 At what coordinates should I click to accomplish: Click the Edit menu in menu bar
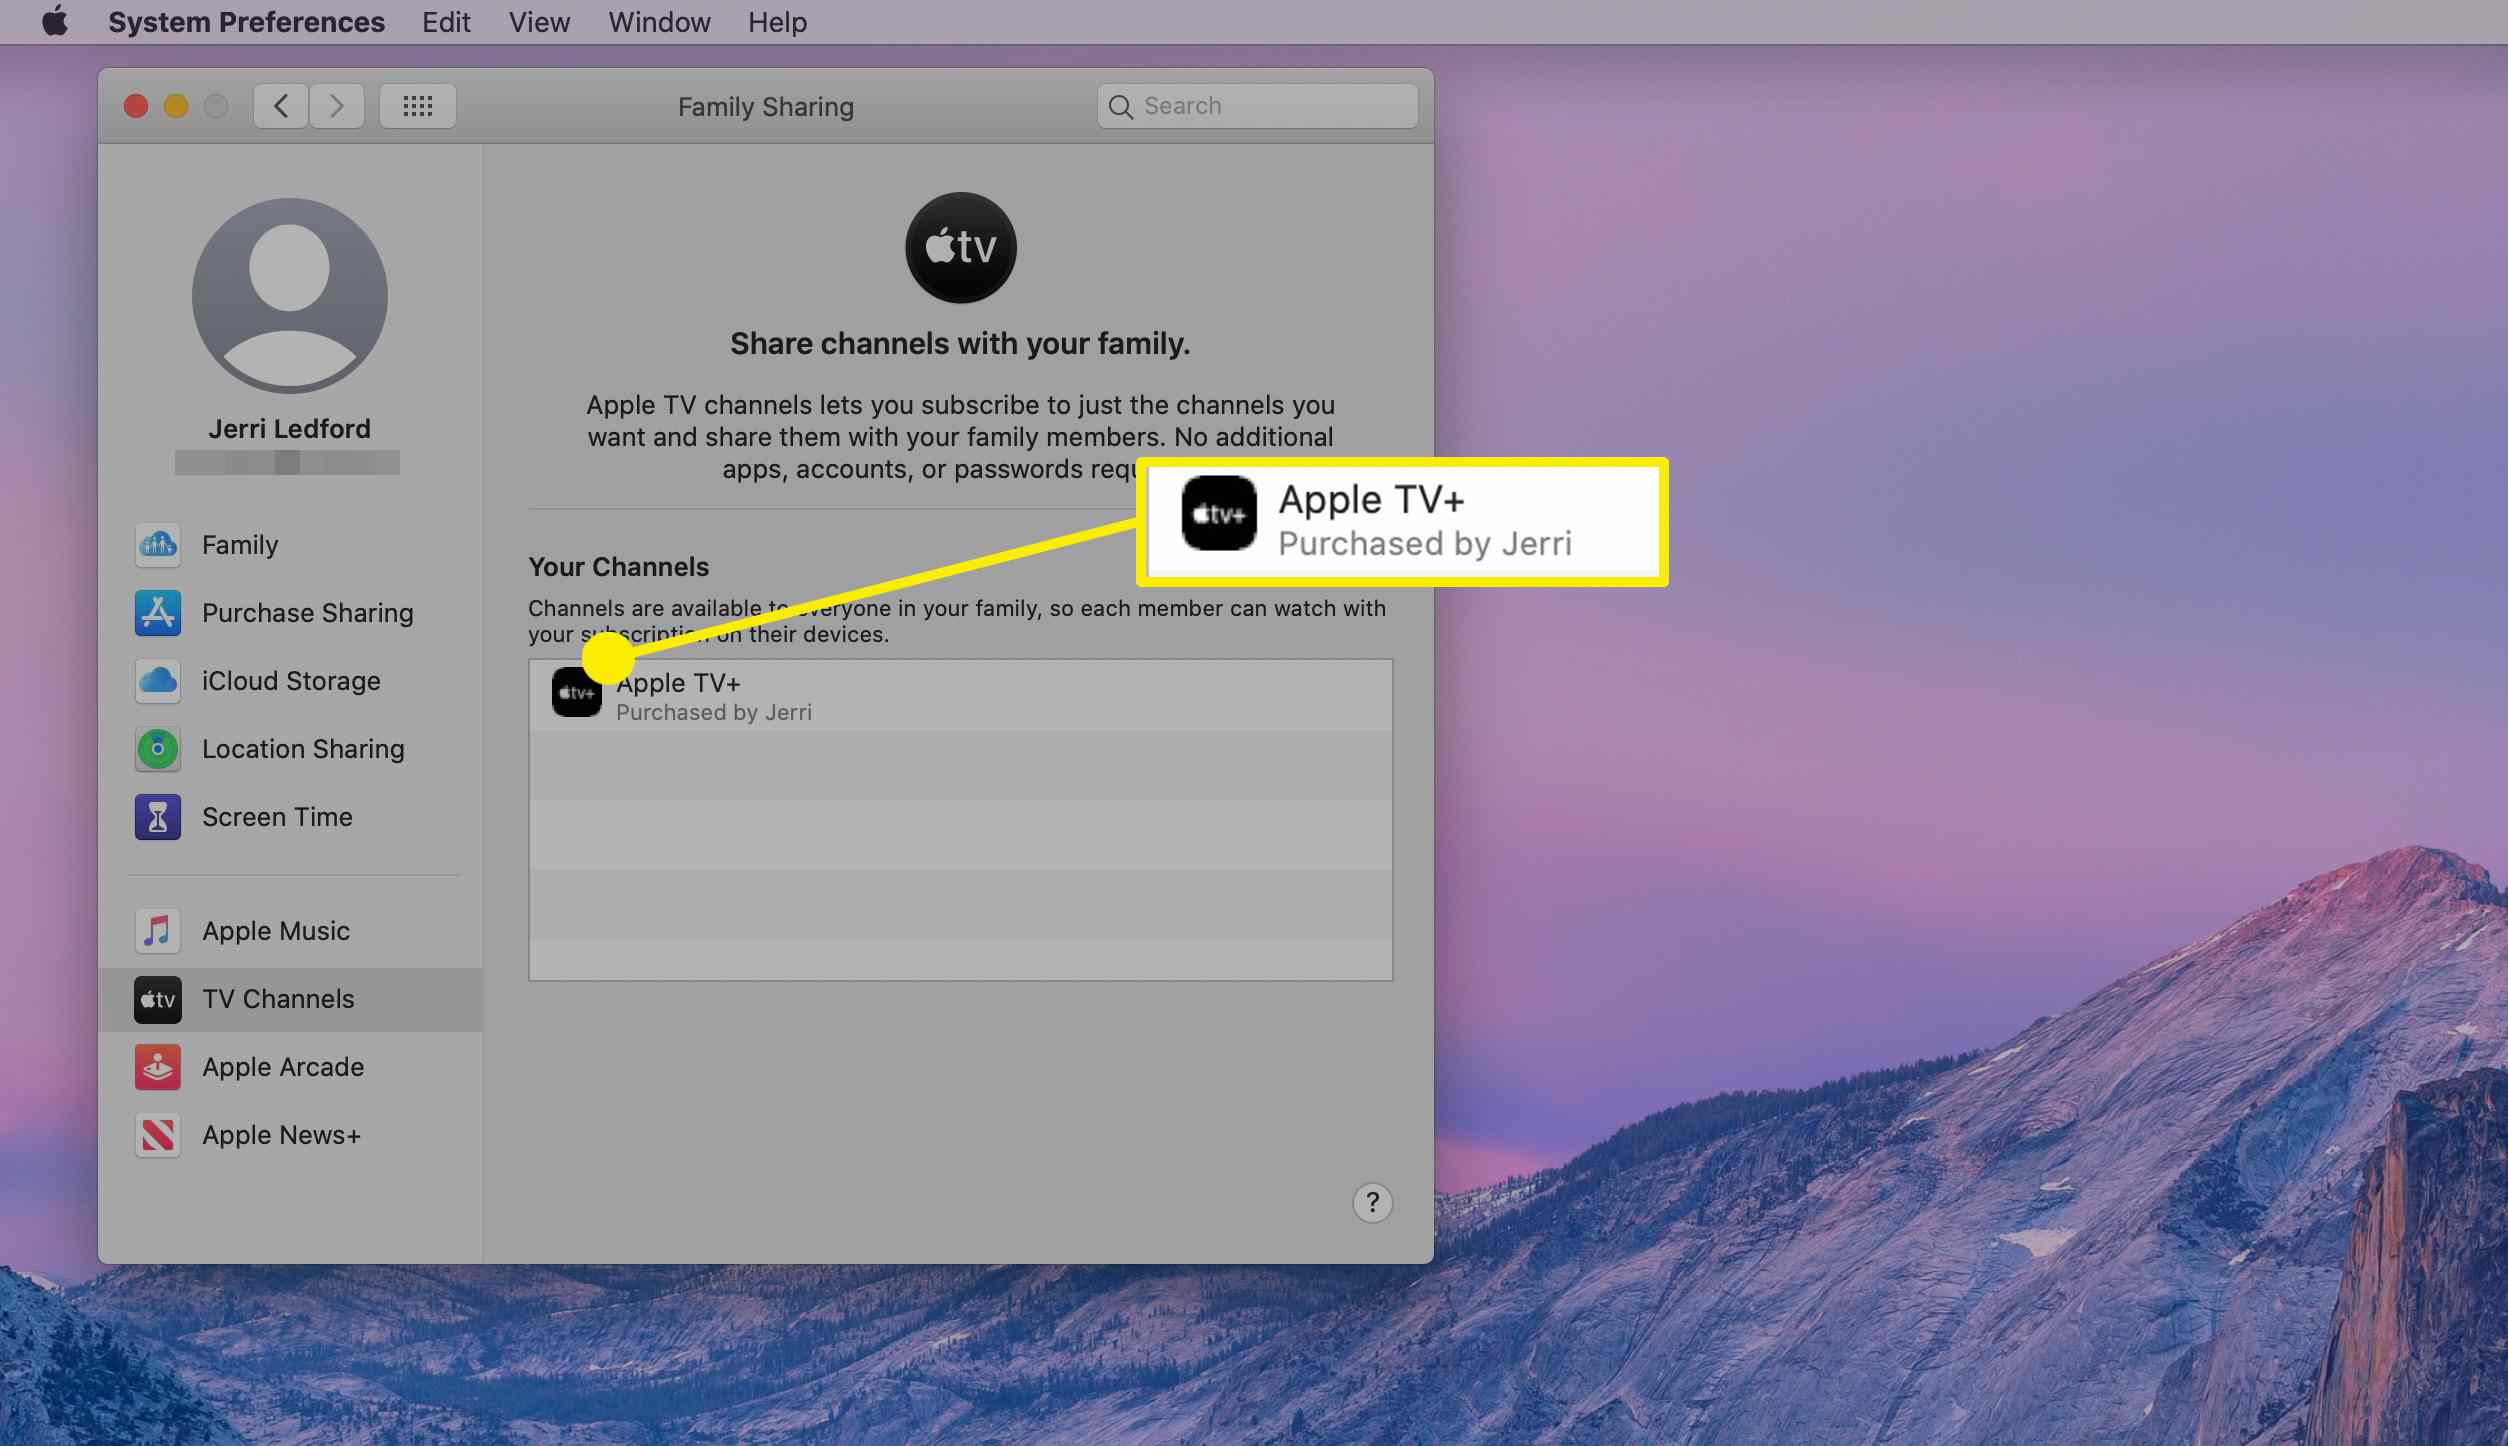click(448, 22)
